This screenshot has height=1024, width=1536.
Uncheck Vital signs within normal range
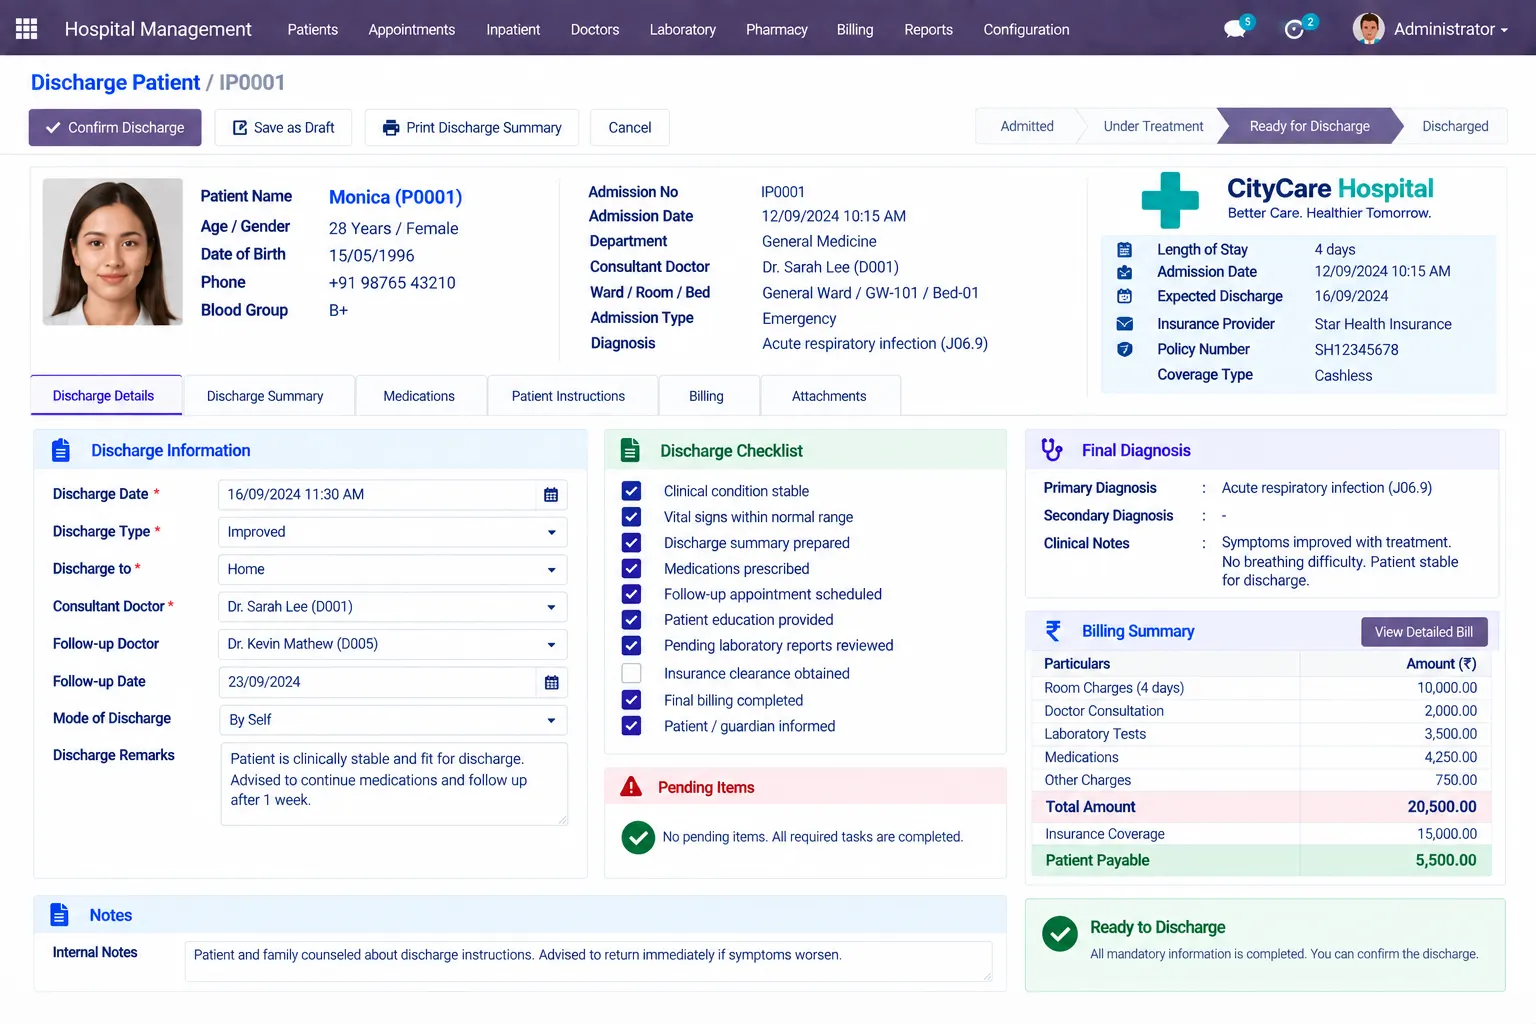(x=631, y=517)
